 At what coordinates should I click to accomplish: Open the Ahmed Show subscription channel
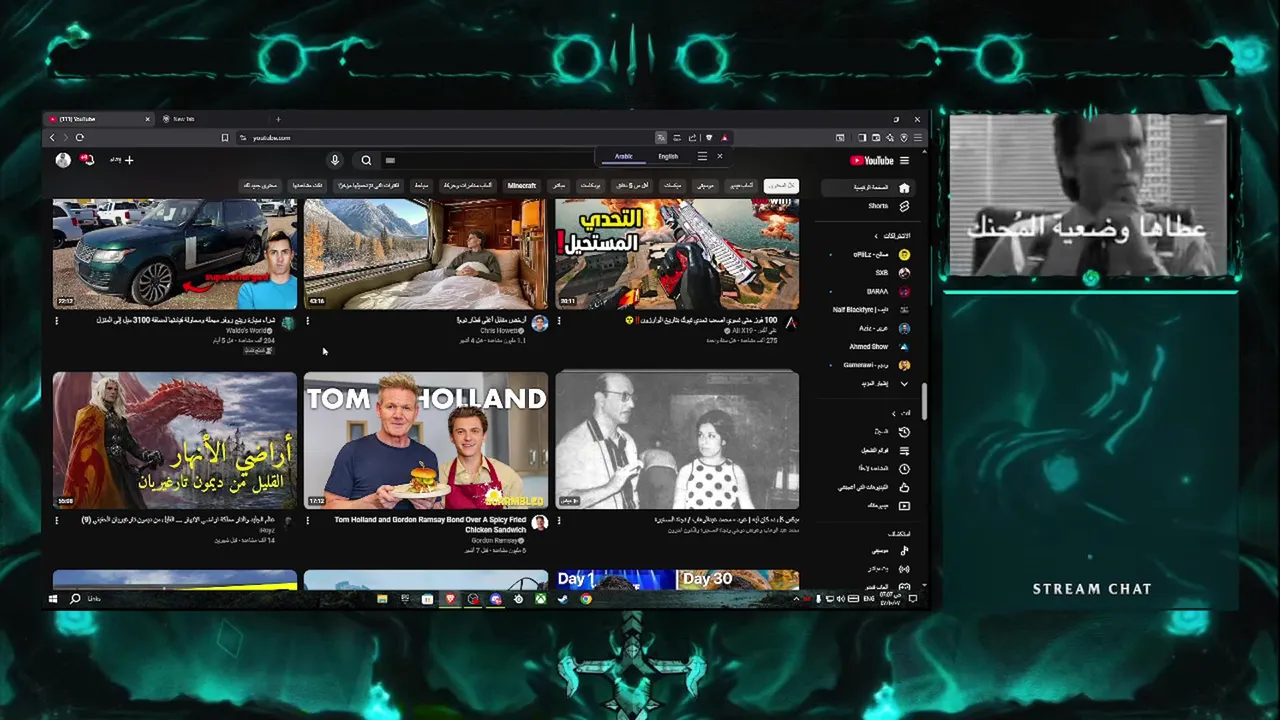tap(869, 347)
